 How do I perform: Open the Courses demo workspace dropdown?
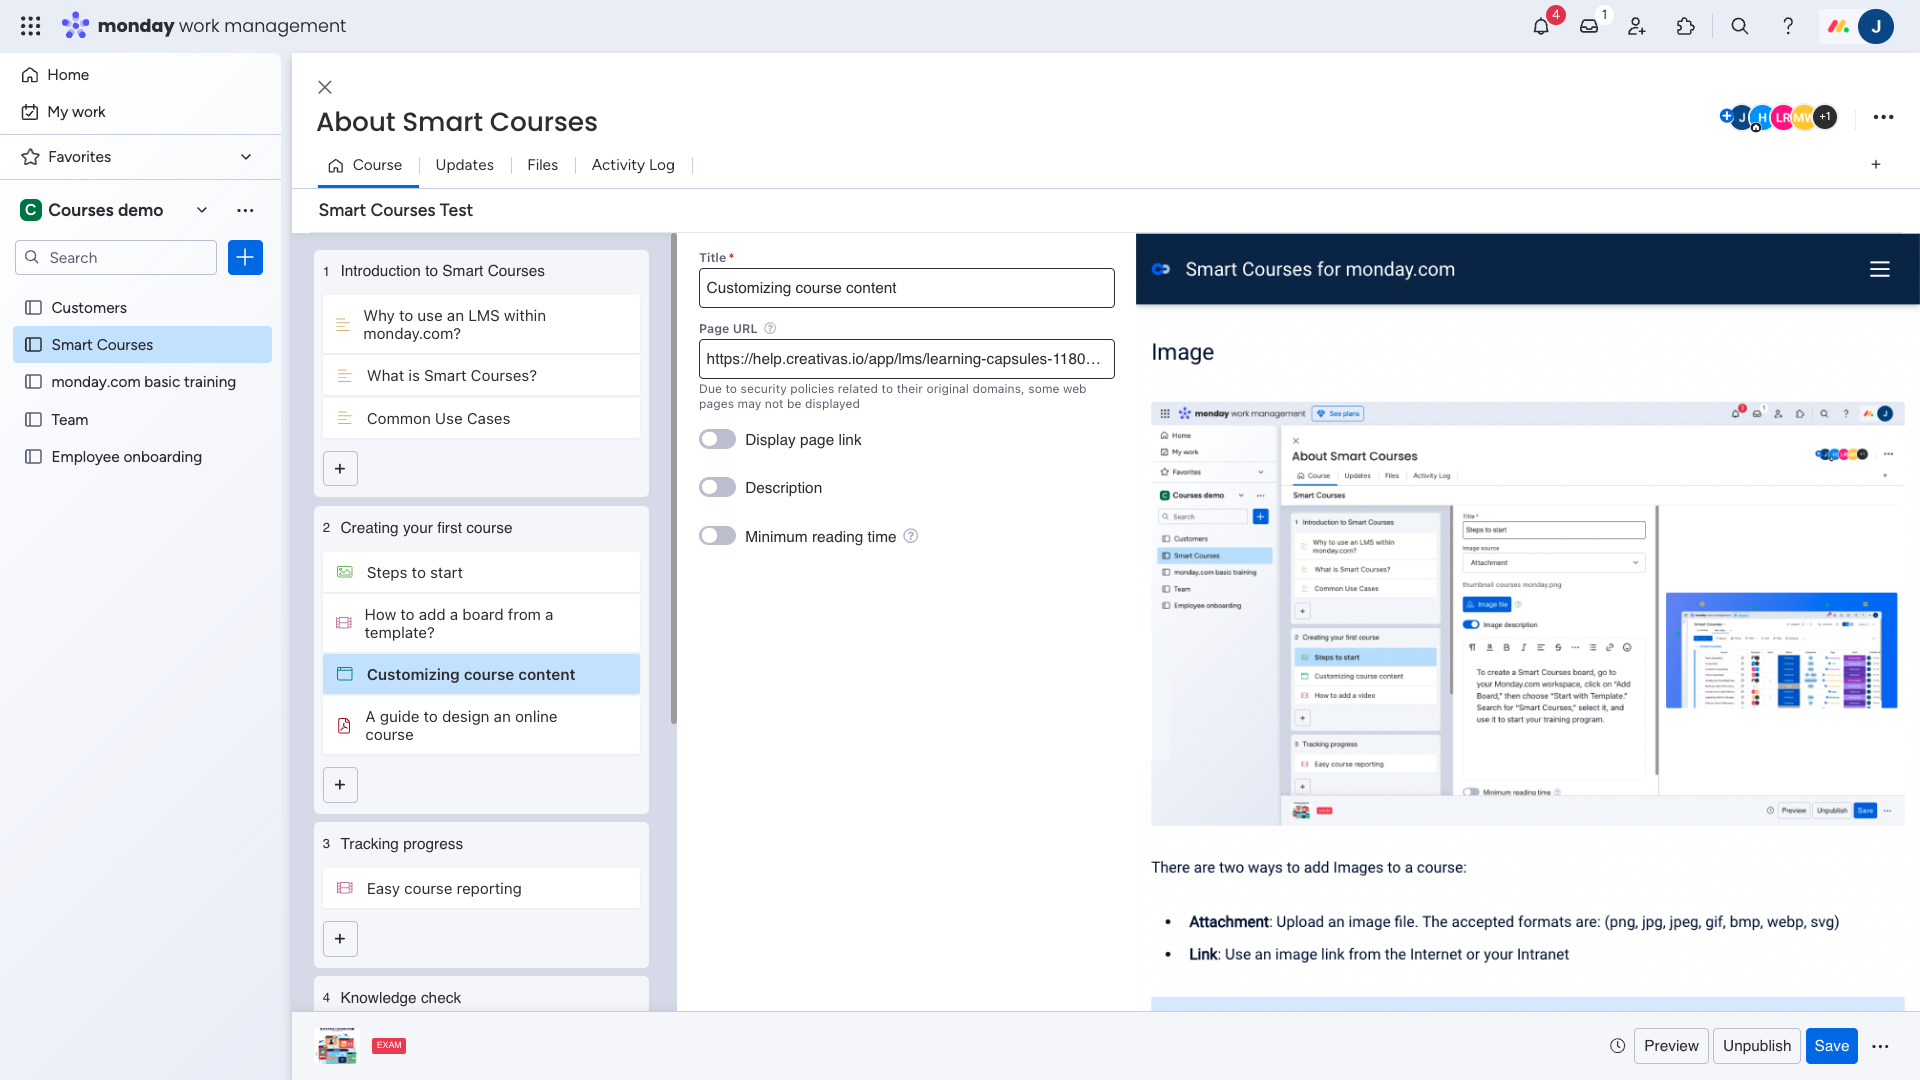click(x=202, y=210)
